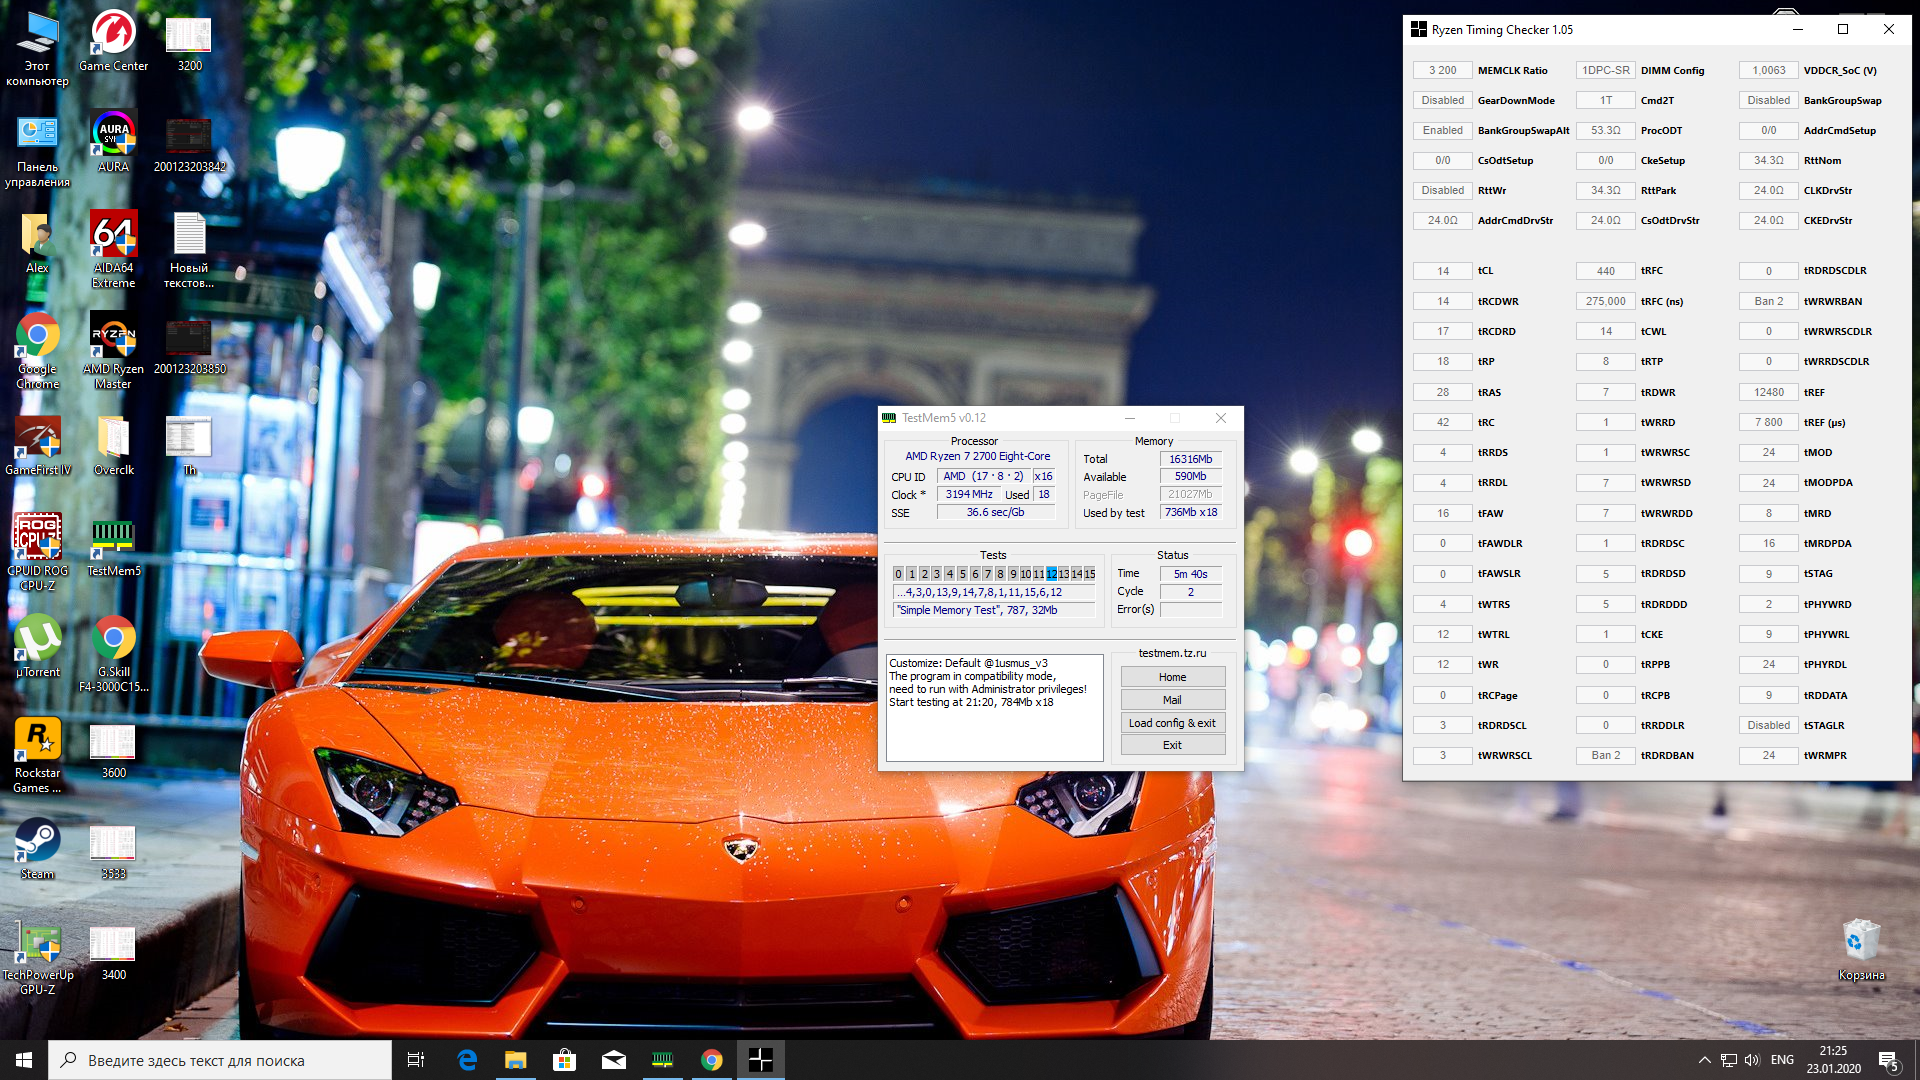Screen dimensions: 1920x1080
Task: Open Task View on taskbar
Action: coord(416,1060)
